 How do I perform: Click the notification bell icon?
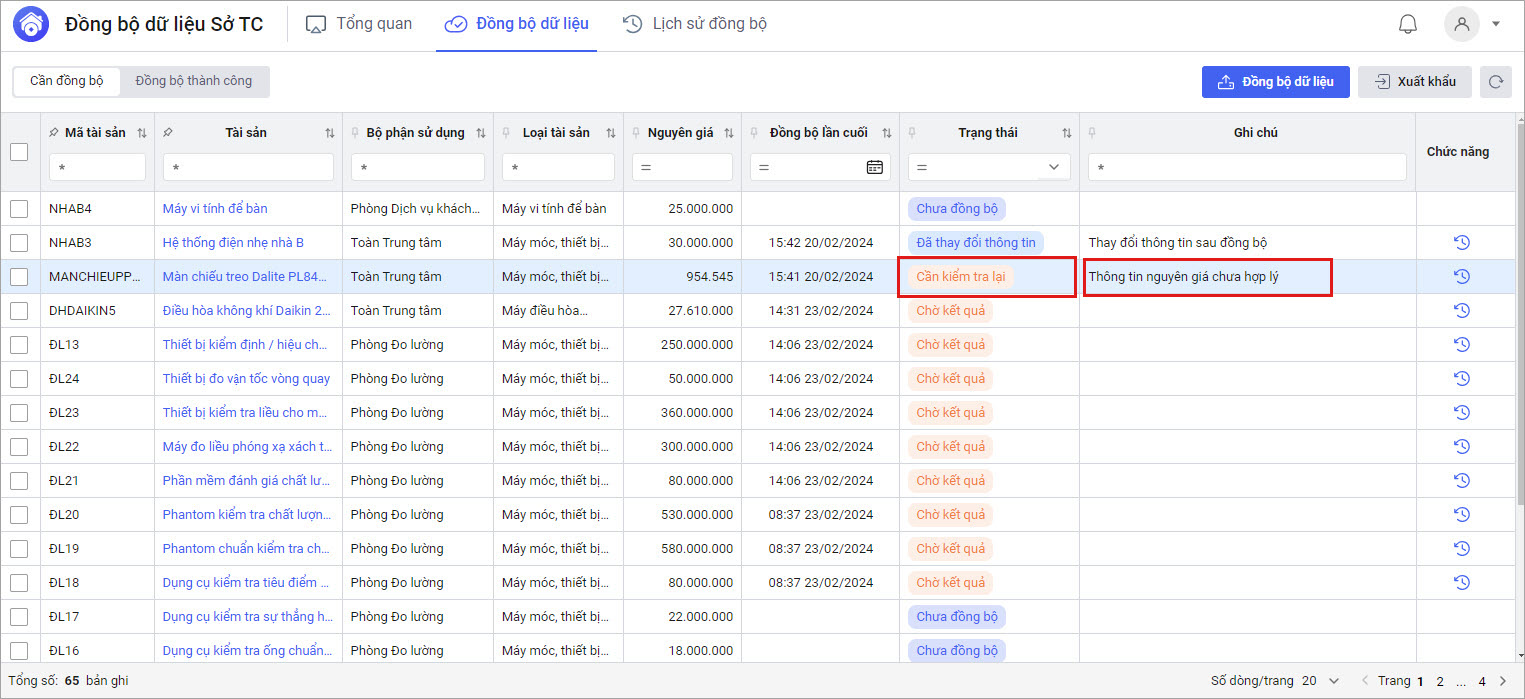[1407, 24]
